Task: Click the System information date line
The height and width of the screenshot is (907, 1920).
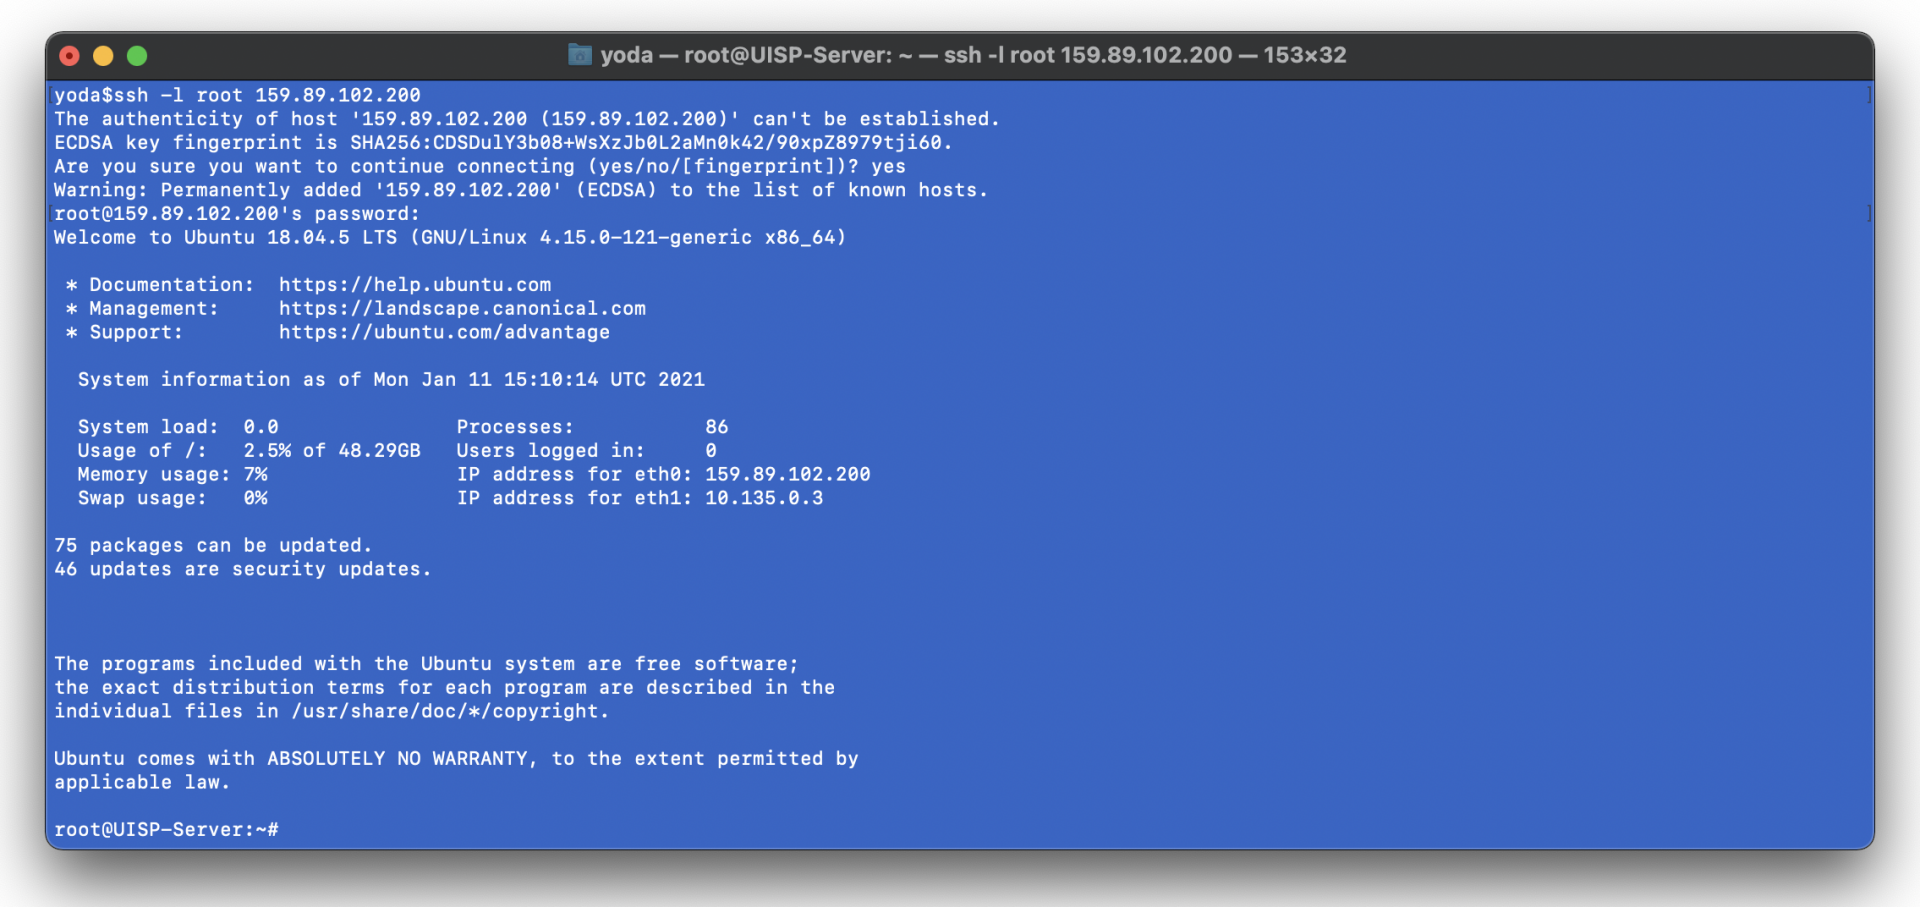Action: (391, 380)
